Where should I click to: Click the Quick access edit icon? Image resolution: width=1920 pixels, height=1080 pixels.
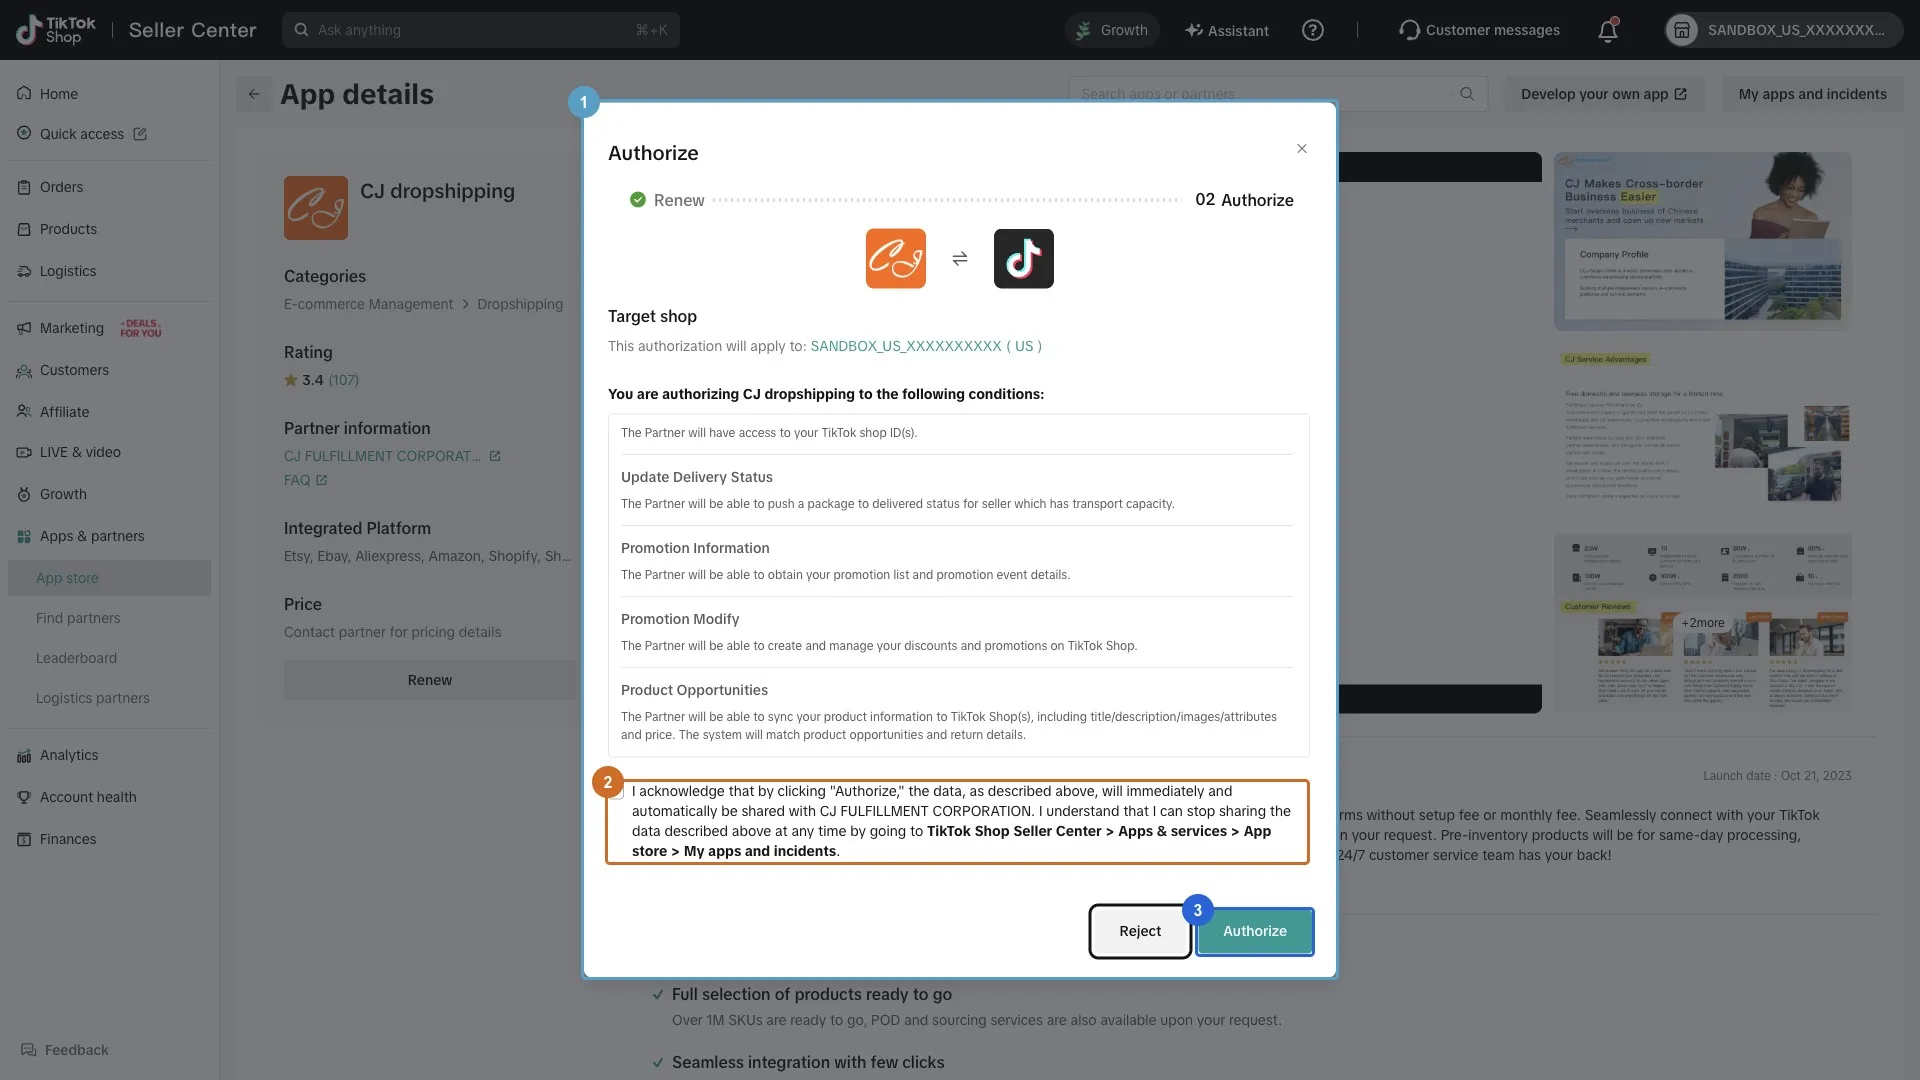[x=140, y=134]
